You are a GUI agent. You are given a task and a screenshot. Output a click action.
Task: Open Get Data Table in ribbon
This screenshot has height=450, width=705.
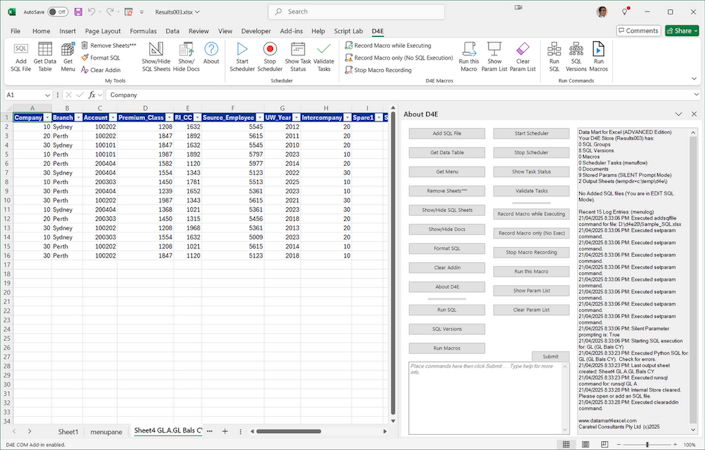45,57
